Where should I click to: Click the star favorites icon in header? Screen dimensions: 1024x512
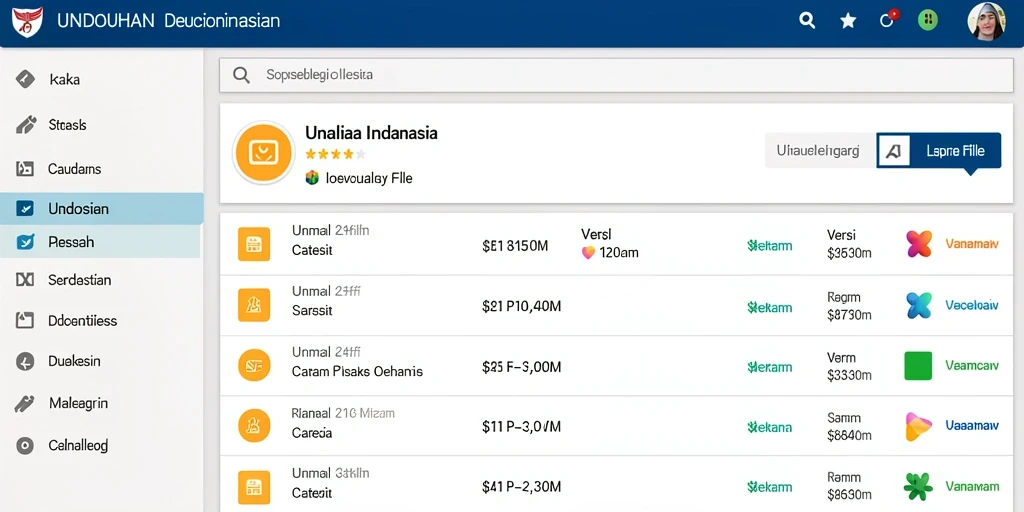coord(848,21)
